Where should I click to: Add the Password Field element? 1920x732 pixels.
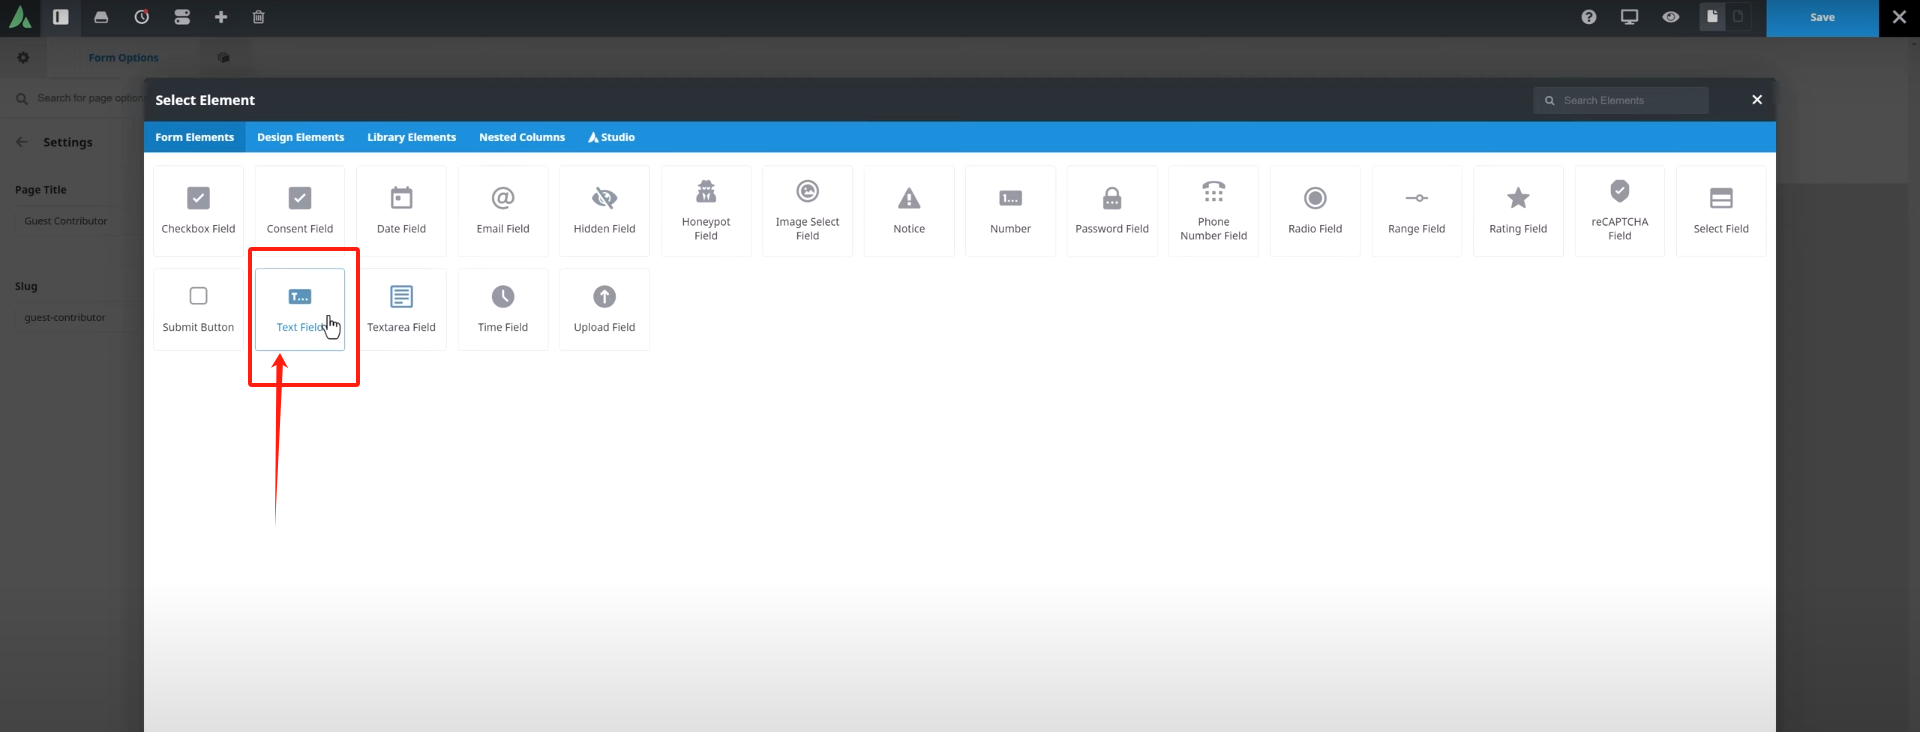tap(1111, 211)
